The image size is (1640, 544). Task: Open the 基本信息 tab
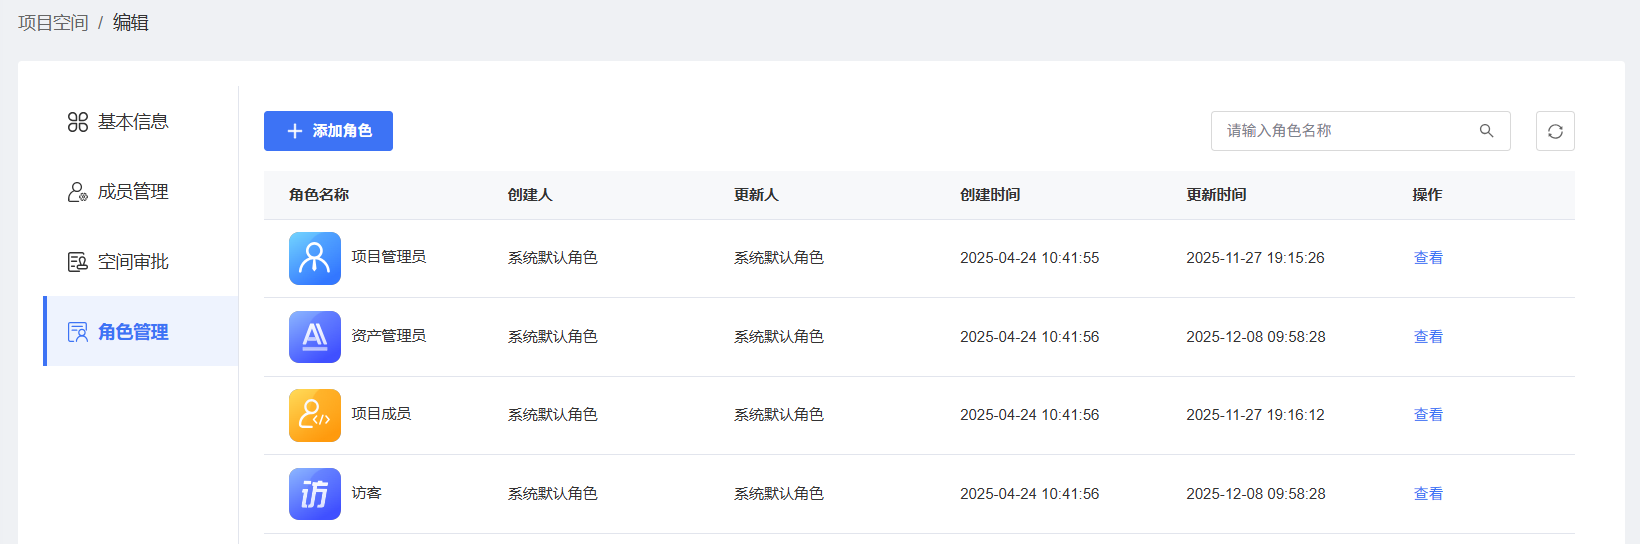133,122
